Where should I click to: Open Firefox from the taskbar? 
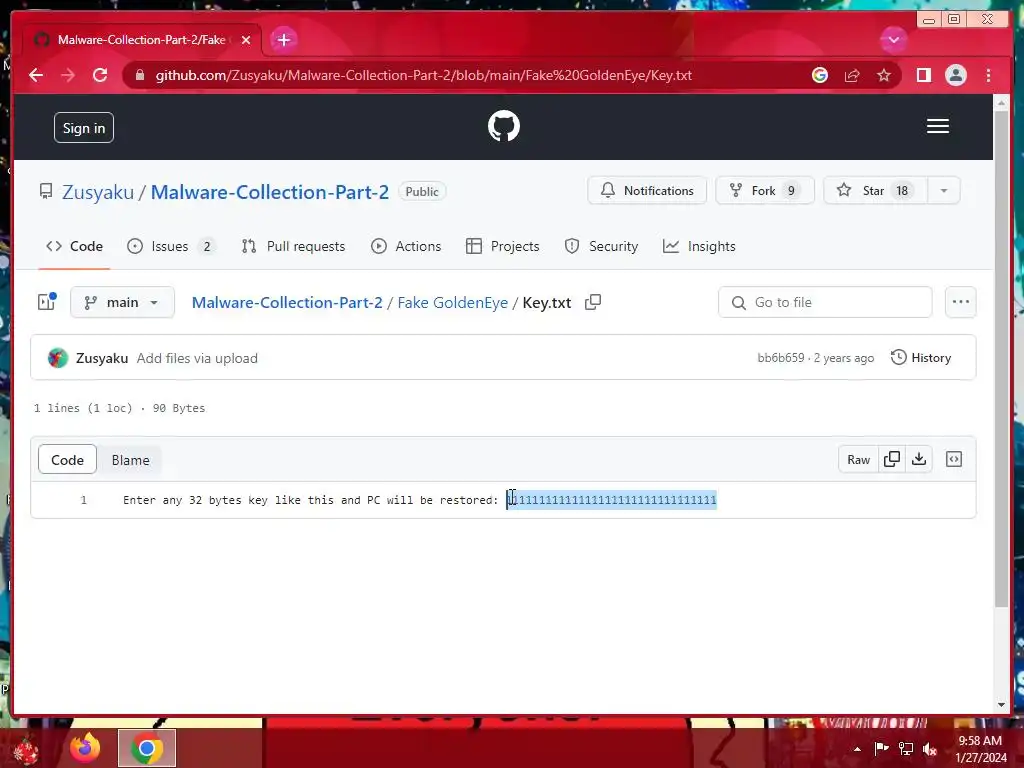86,748
